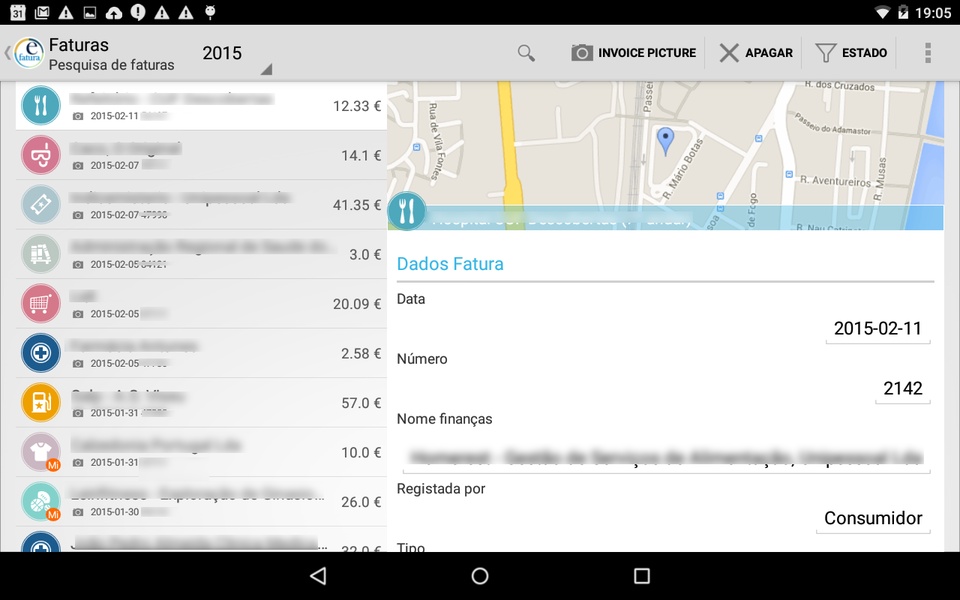Open the e-fatura app logo
The height and width of the screenshot is (600, 960).
pyautogui.click(x=29, y=53)
